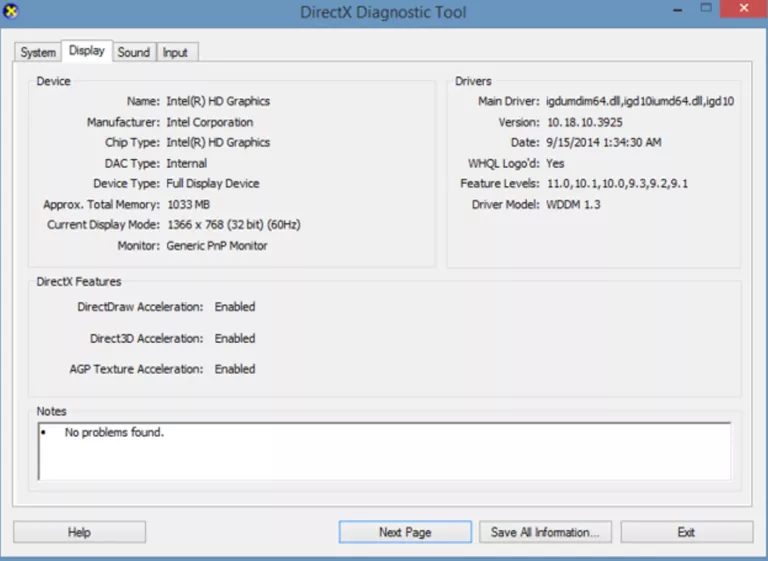Click the Exit button

pos(687,532)
